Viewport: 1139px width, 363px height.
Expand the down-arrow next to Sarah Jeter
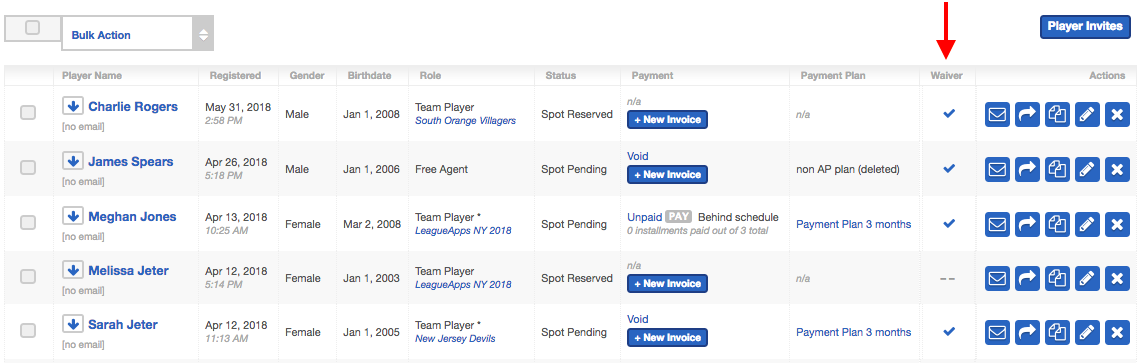coord(72,325)
